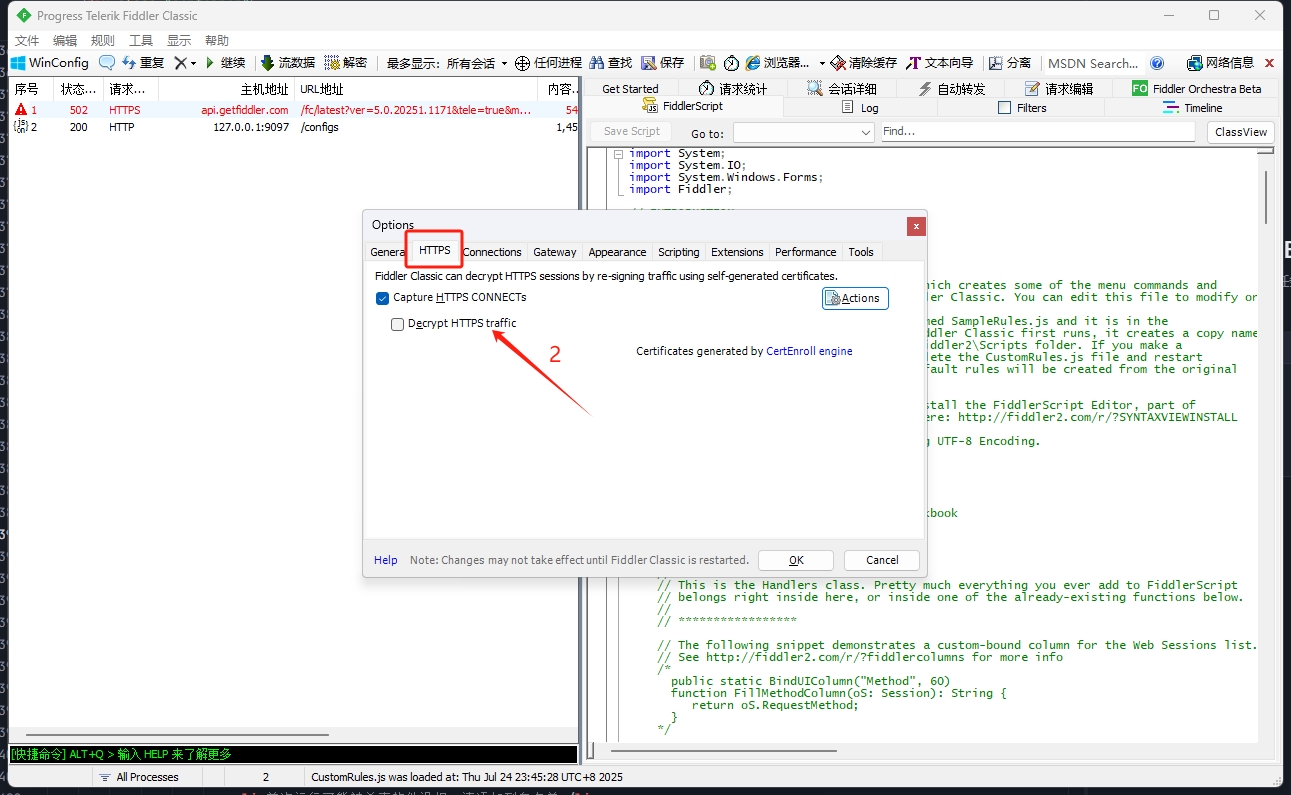Switch to the Get Started tab

coord(630,88)
